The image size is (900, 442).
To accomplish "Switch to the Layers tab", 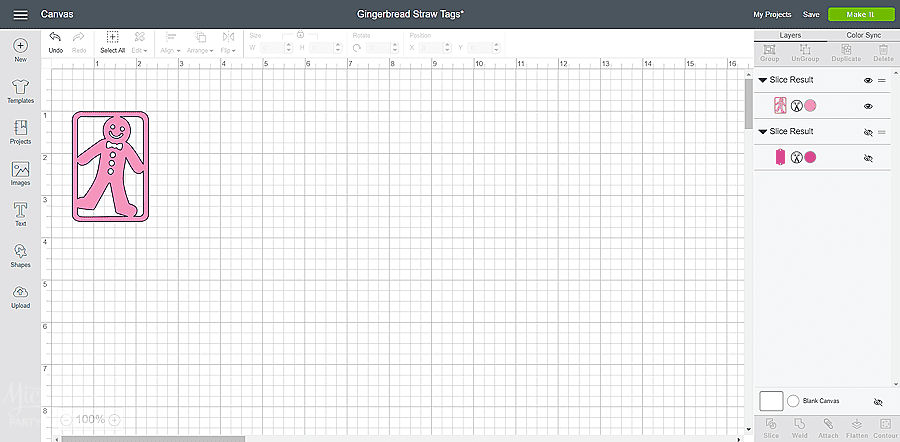I will [x=790, y=36].
